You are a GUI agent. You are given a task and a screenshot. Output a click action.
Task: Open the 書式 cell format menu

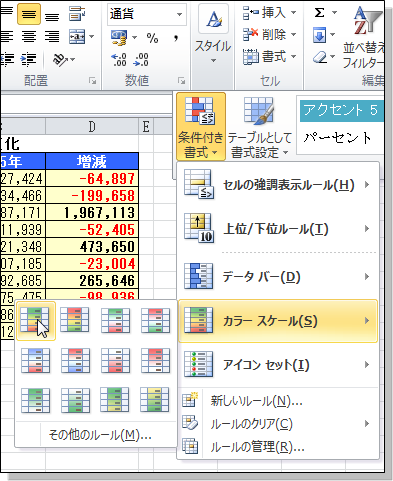click(269, 56)
